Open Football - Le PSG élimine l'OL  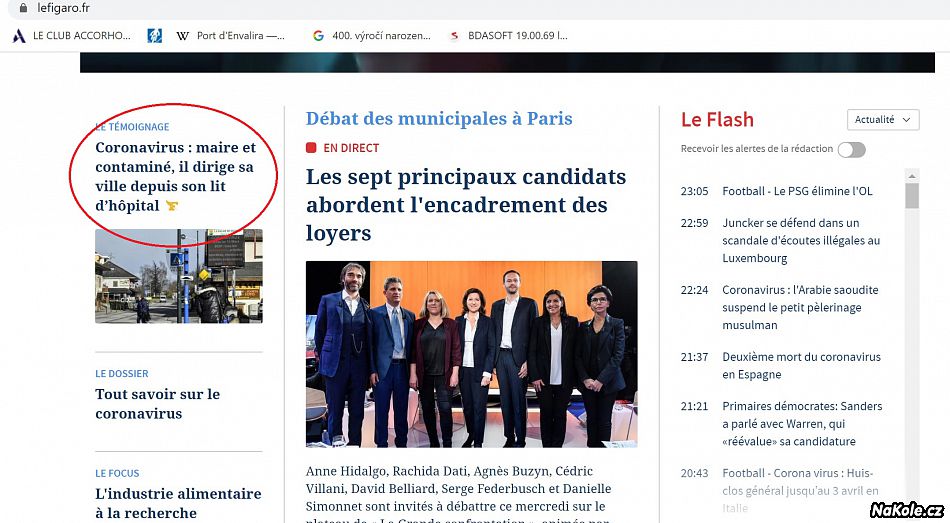coord(797,191)
